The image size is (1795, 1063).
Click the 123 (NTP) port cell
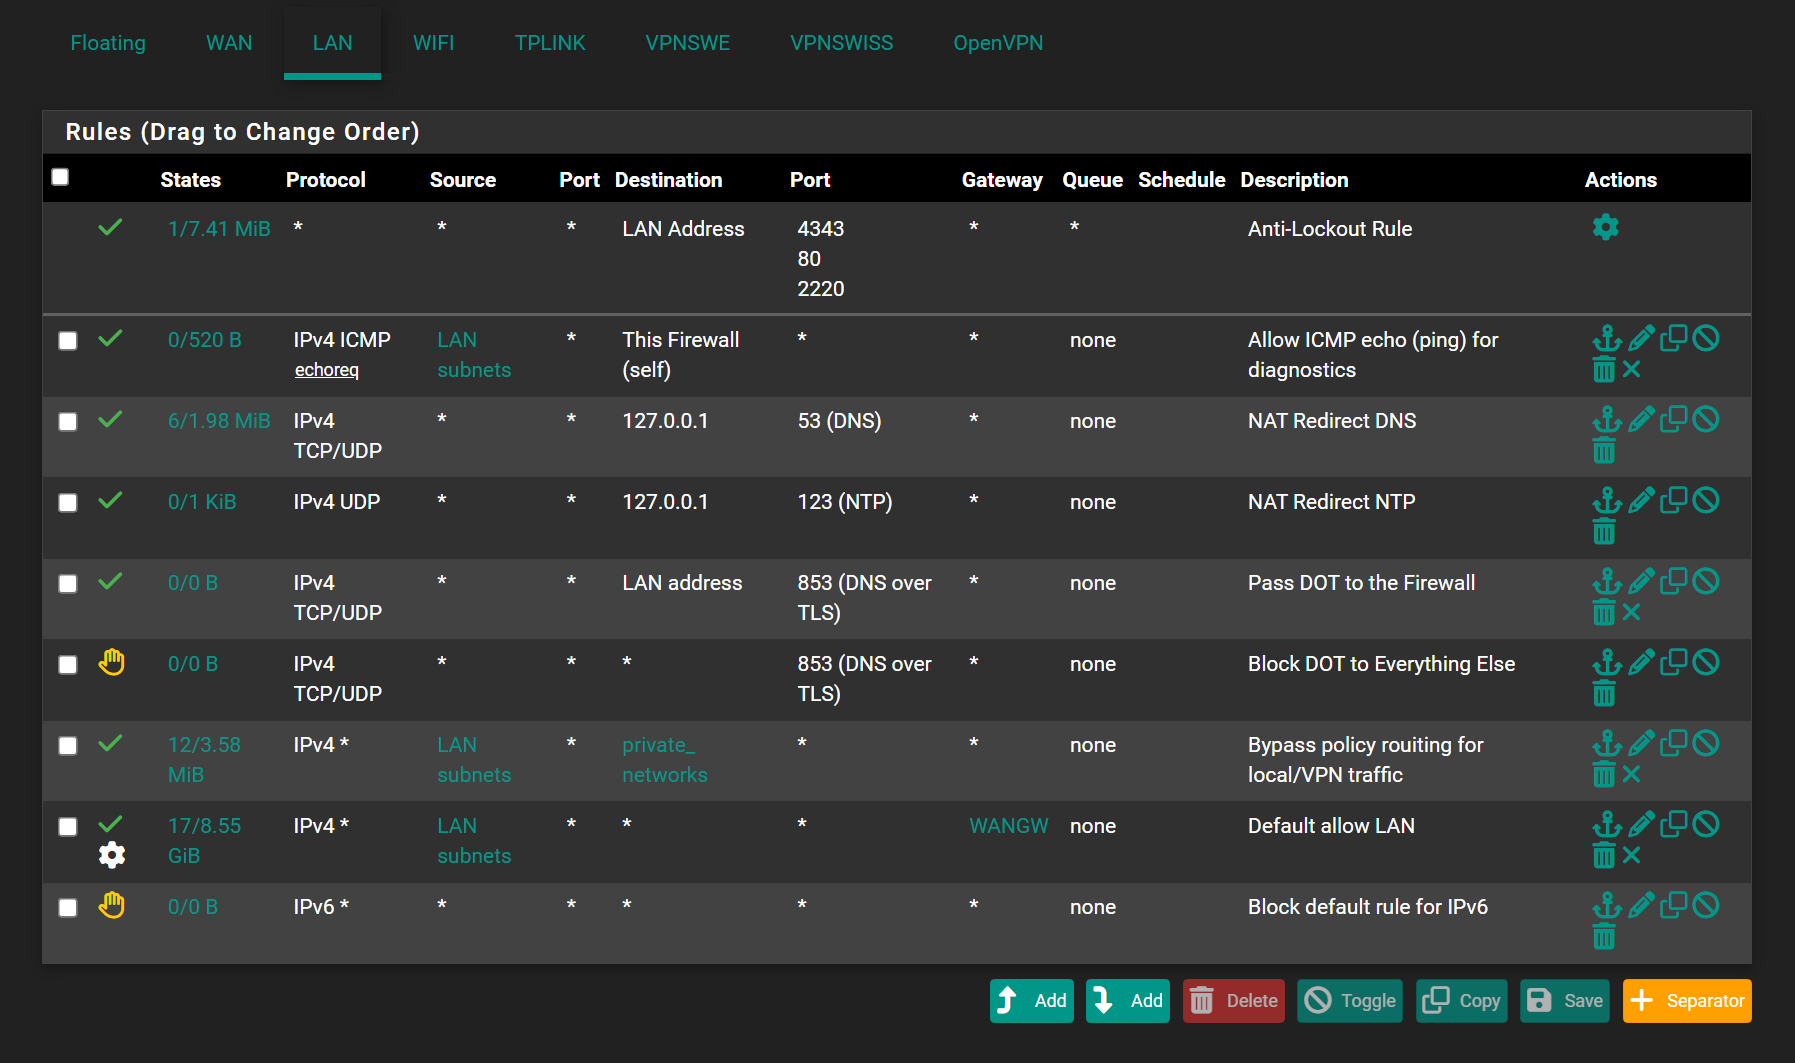click(x=845, y=502)
